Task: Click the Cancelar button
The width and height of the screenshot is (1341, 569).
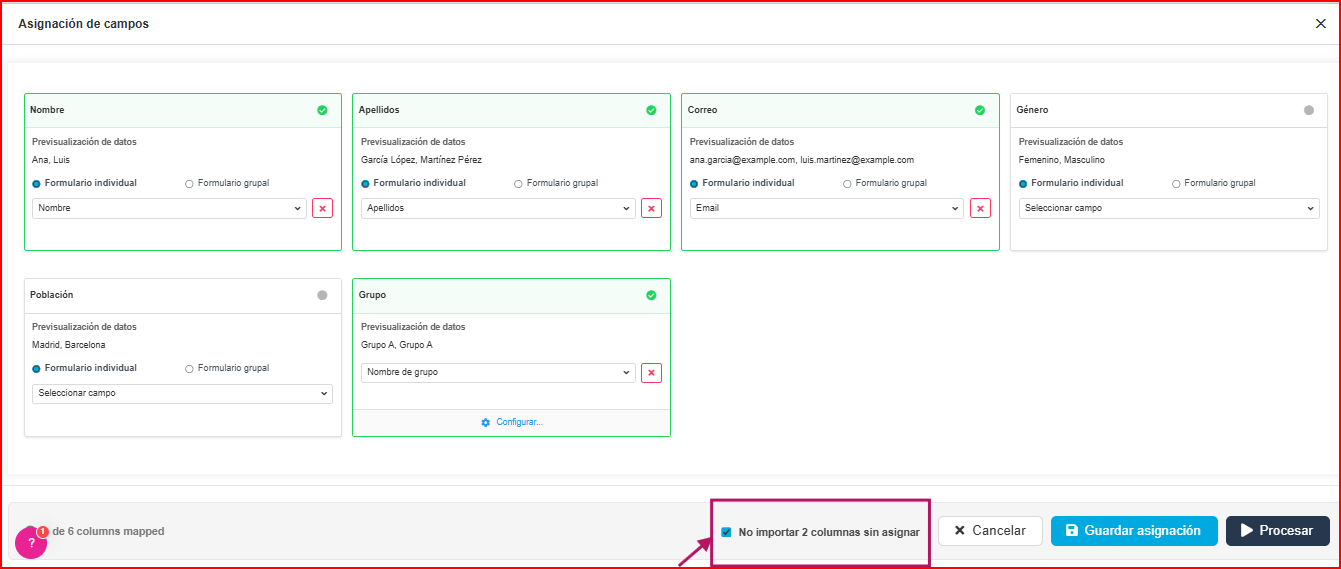Action: [x=990, y=531]
